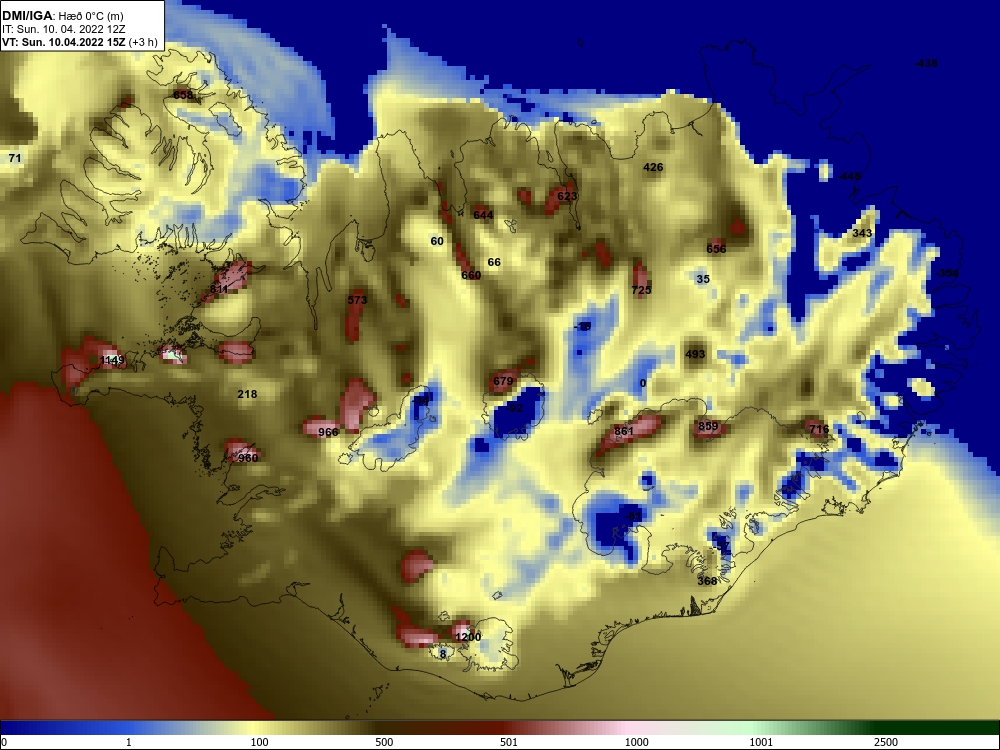This screenshot has height=750, width=1000.
Task: Click the map value 861
Action: click(x=624, y=431)
